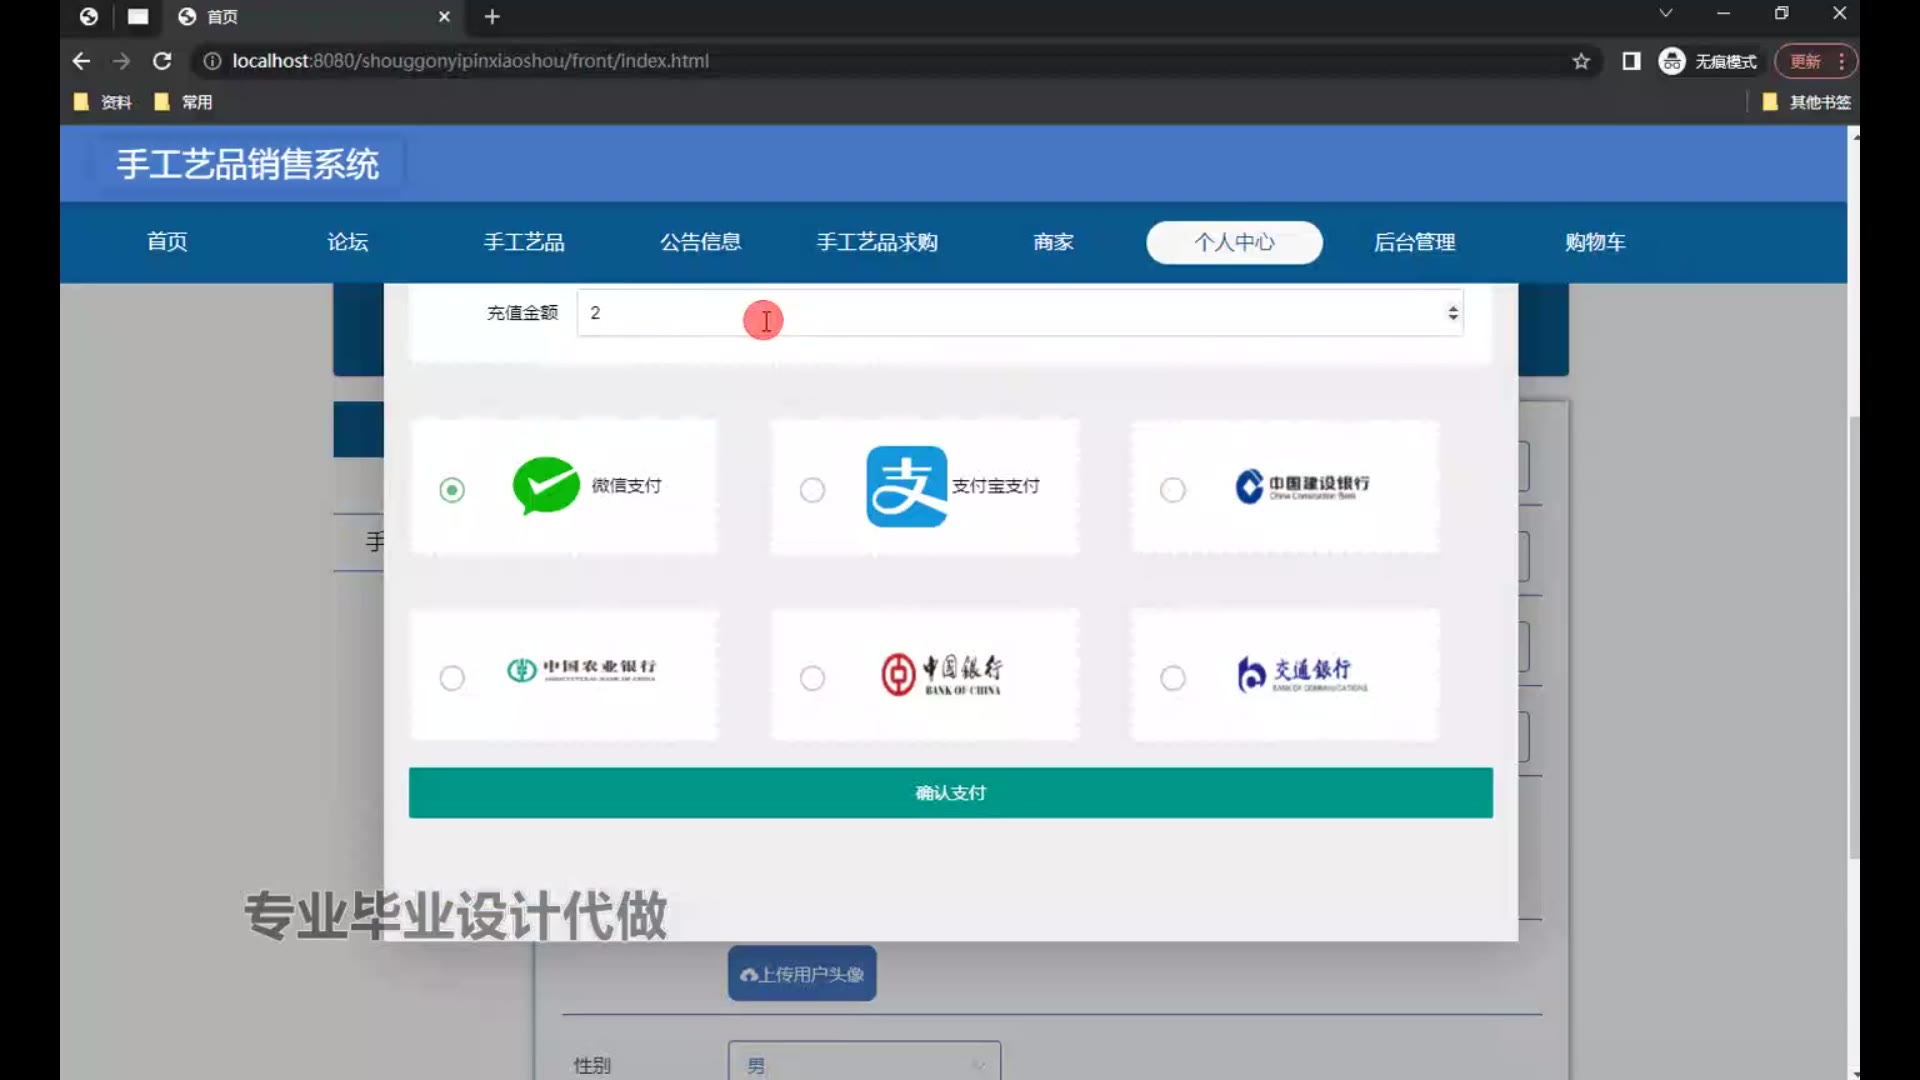Click the 充值金额 amount input field
The width and height of the screenshot is (1920, 1080).
(1000, 313)
